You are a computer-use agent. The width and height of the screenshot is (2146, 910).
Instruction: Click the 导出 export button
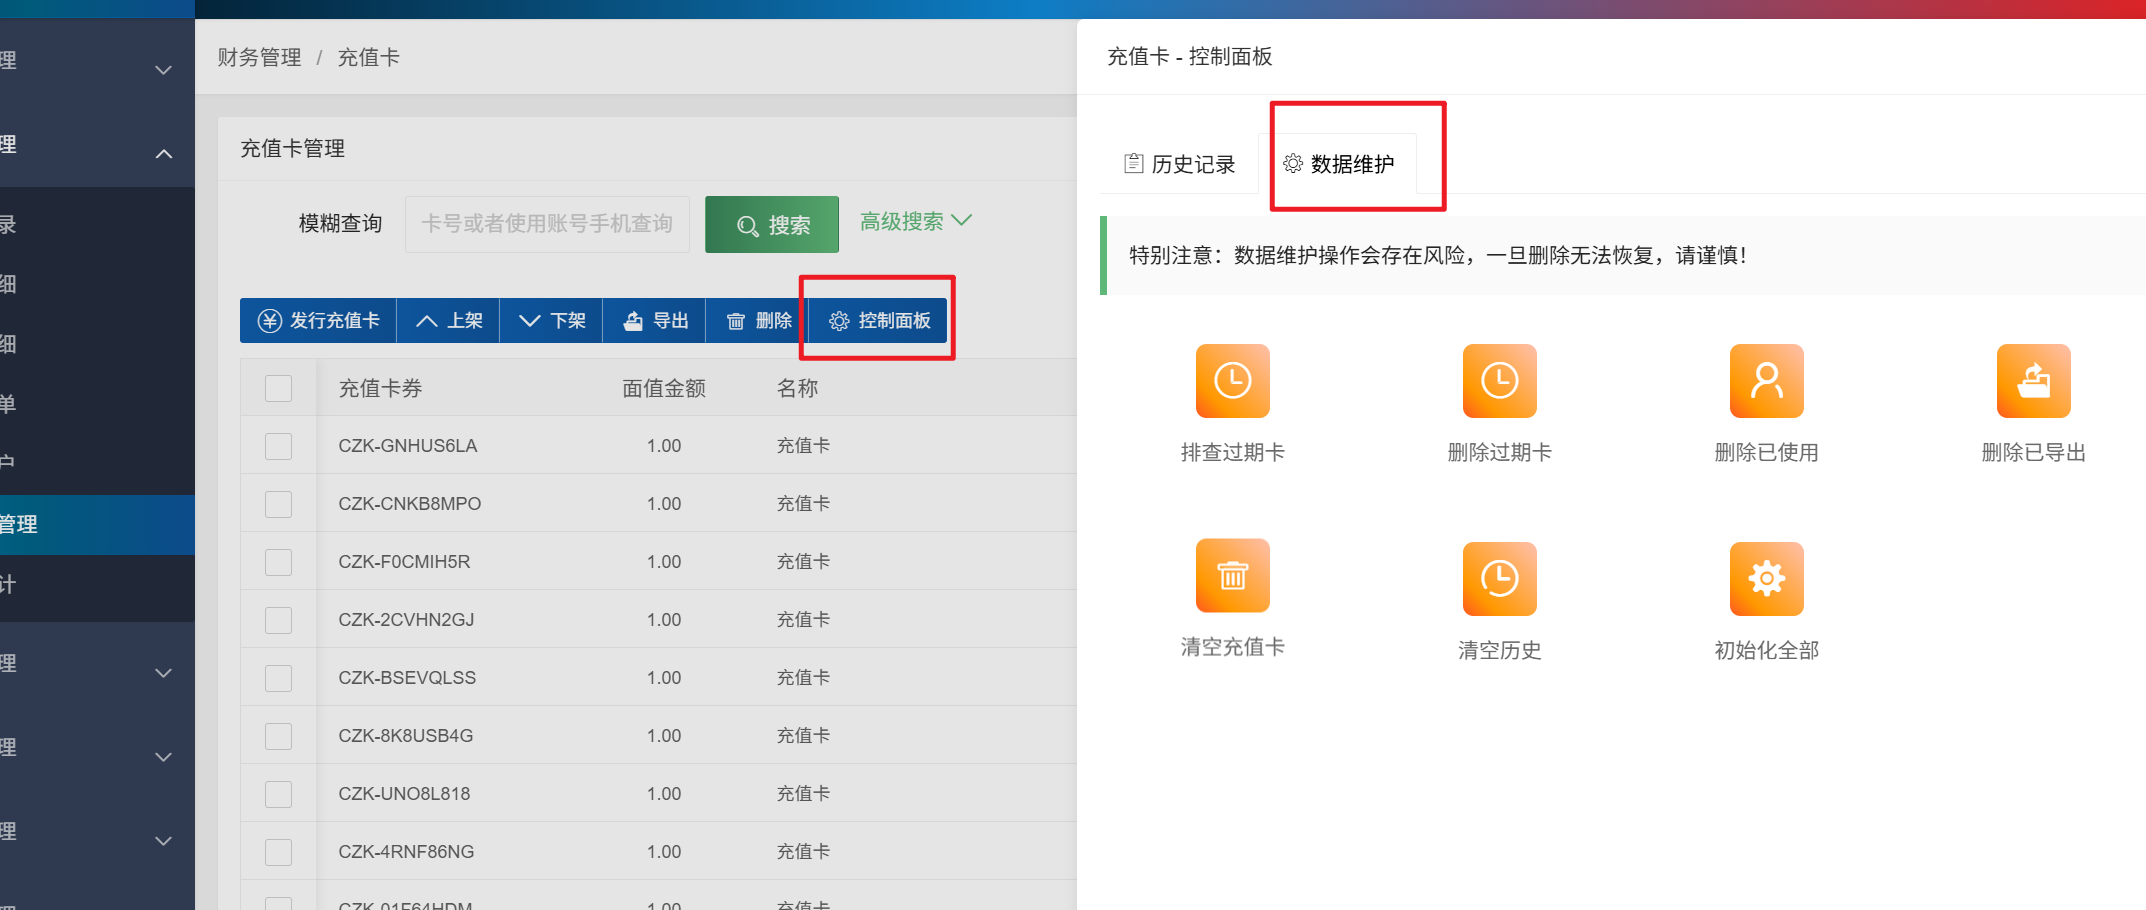point(655,321)
